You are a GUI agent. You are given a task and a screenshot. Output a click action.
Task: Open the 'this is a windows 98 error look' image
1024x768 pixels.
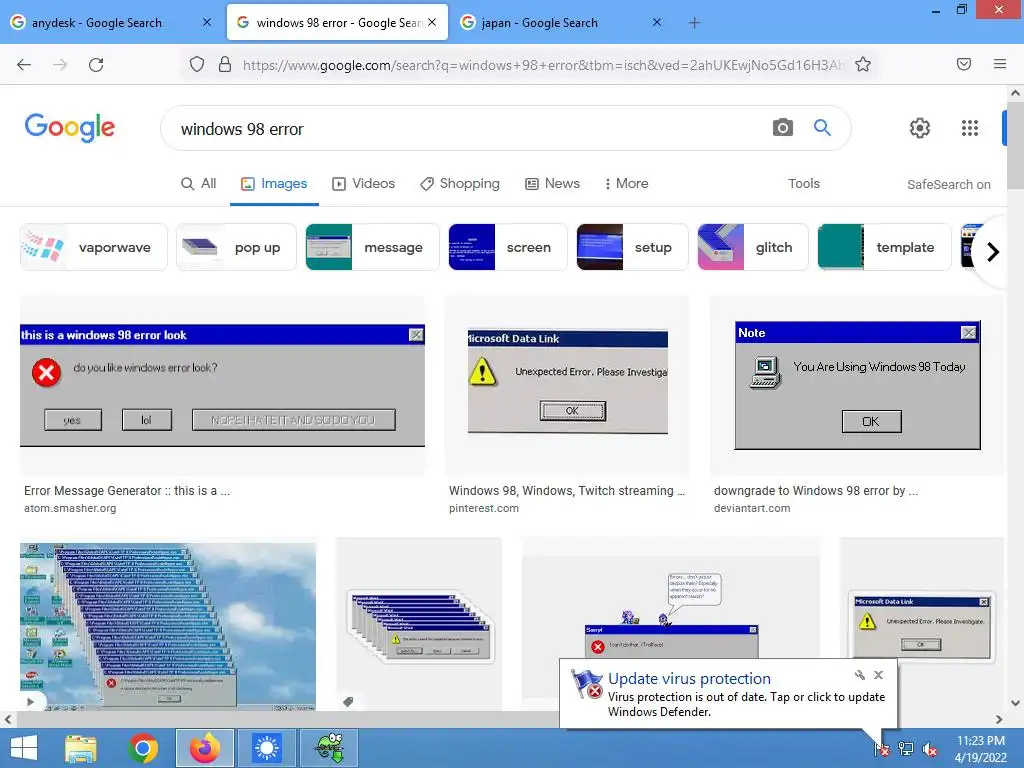[222, 385]
